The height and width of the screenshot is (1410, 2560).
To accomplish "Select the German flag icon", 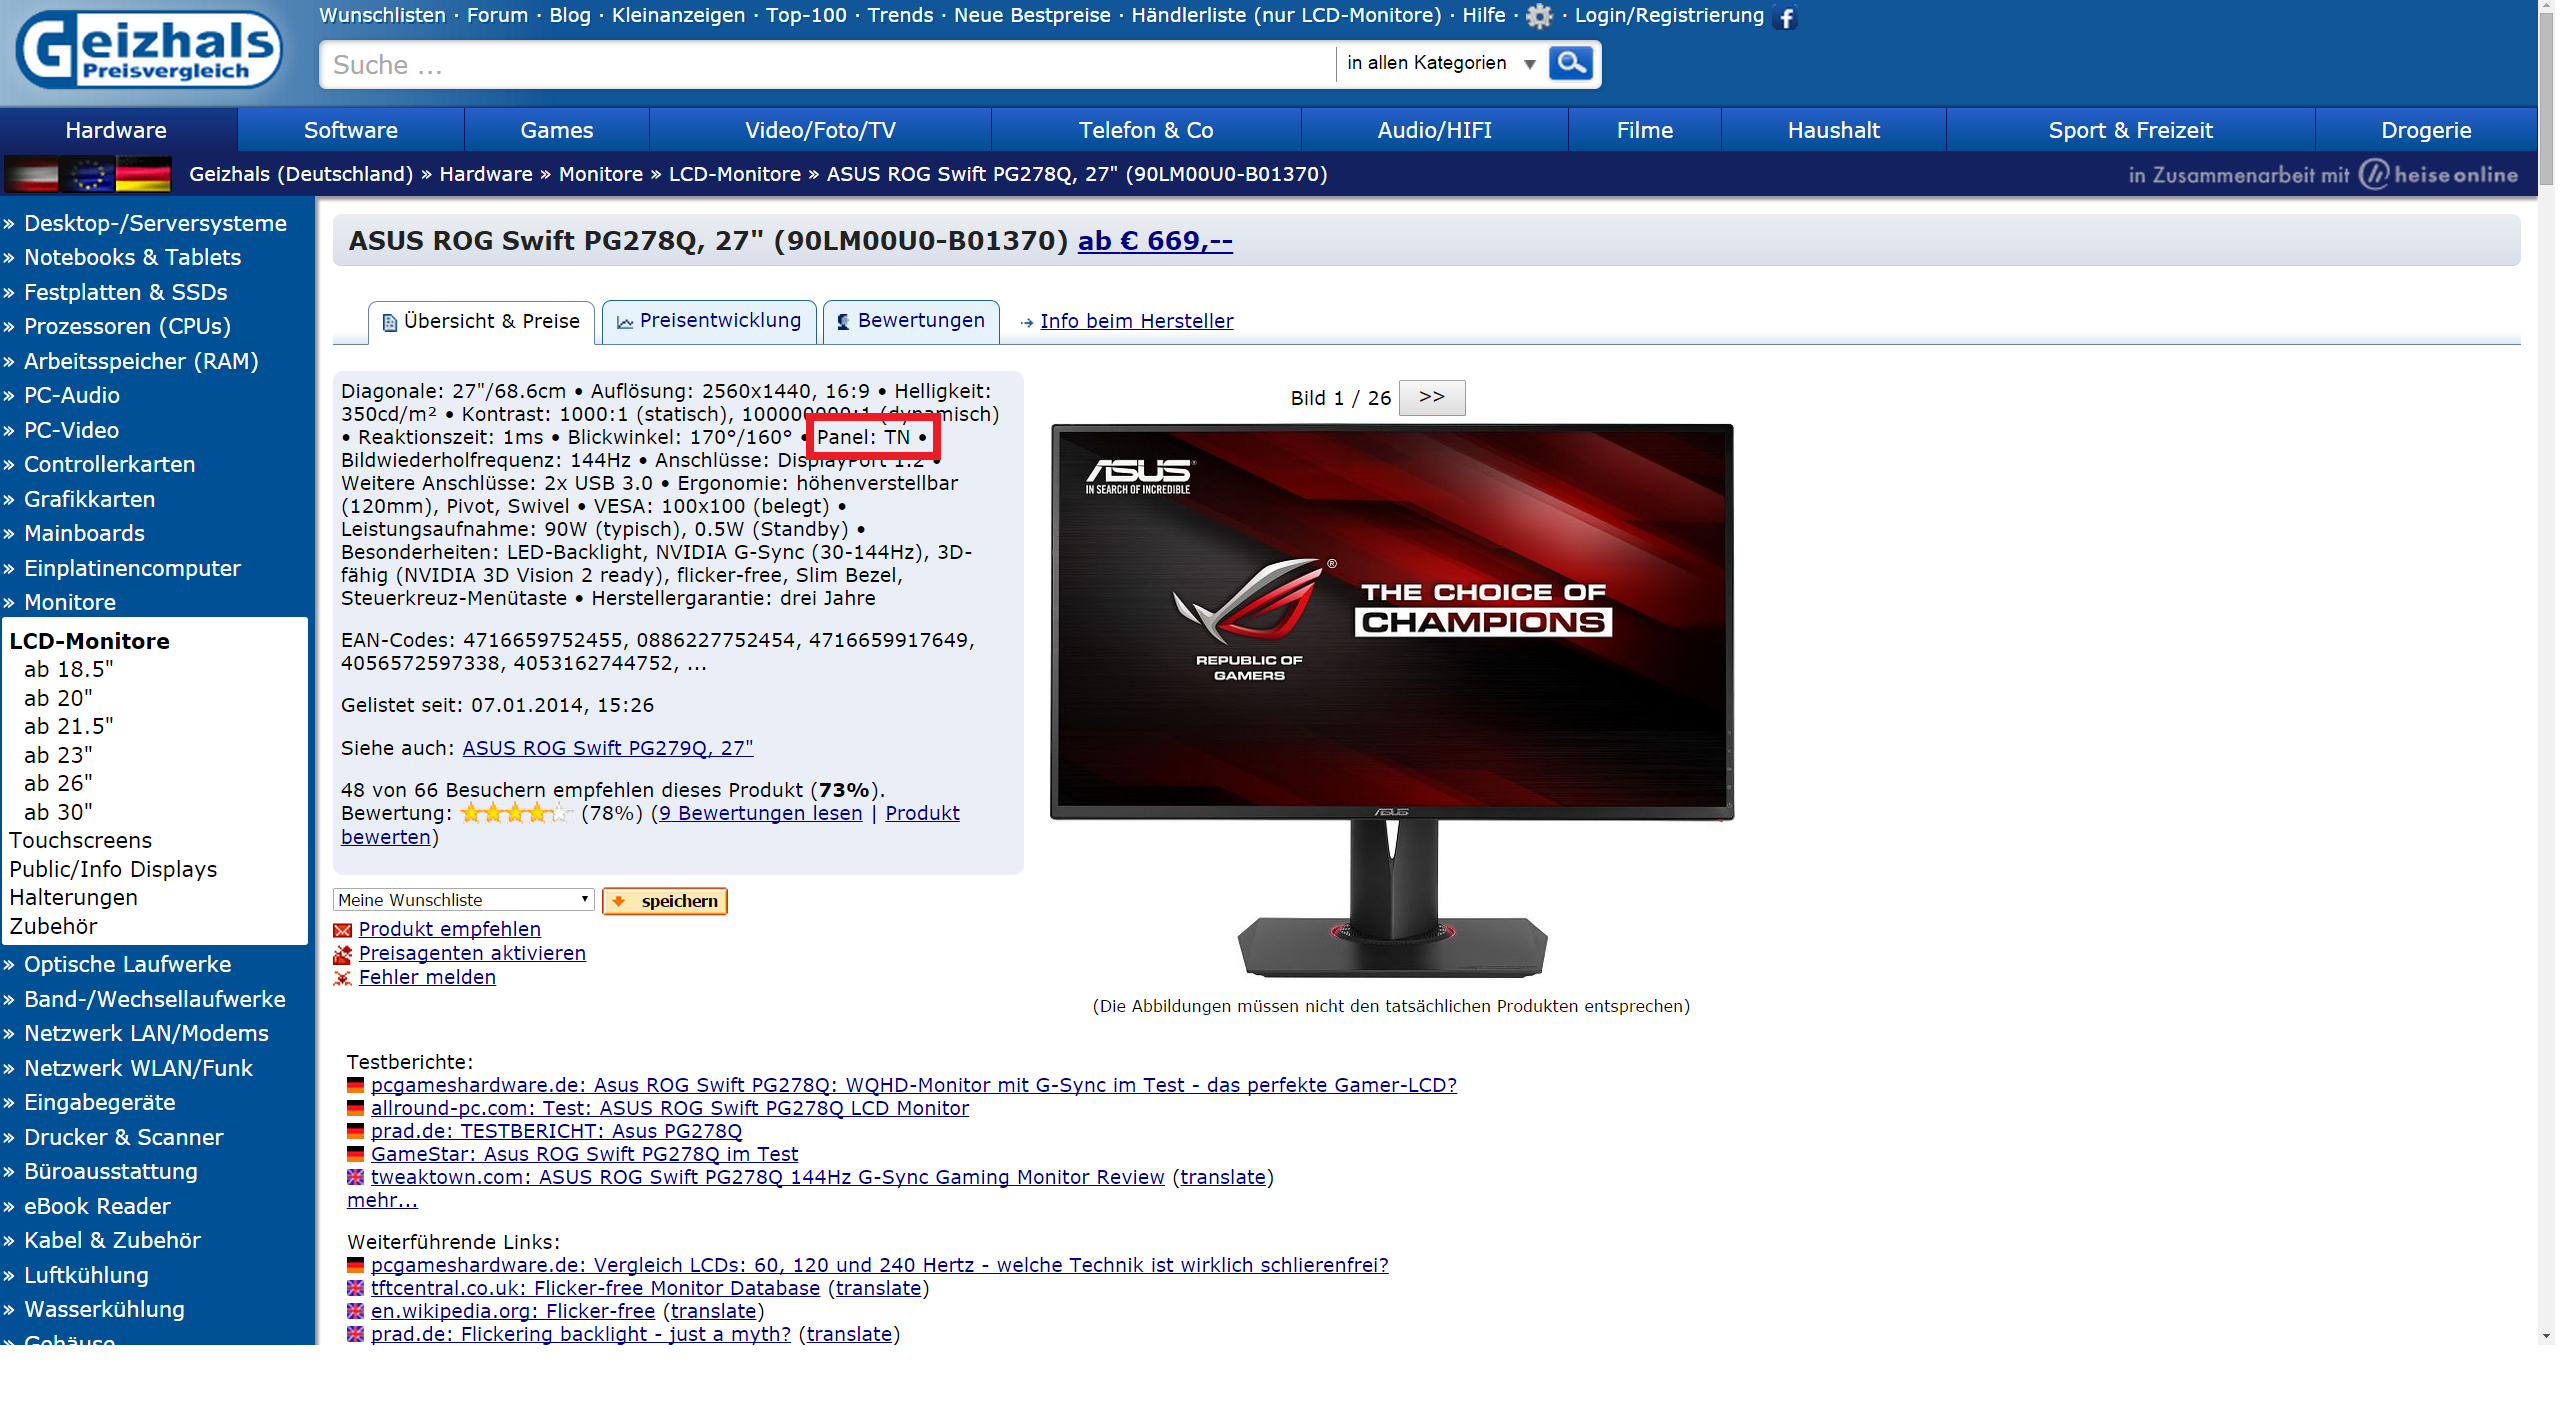I will click(144, 174).
